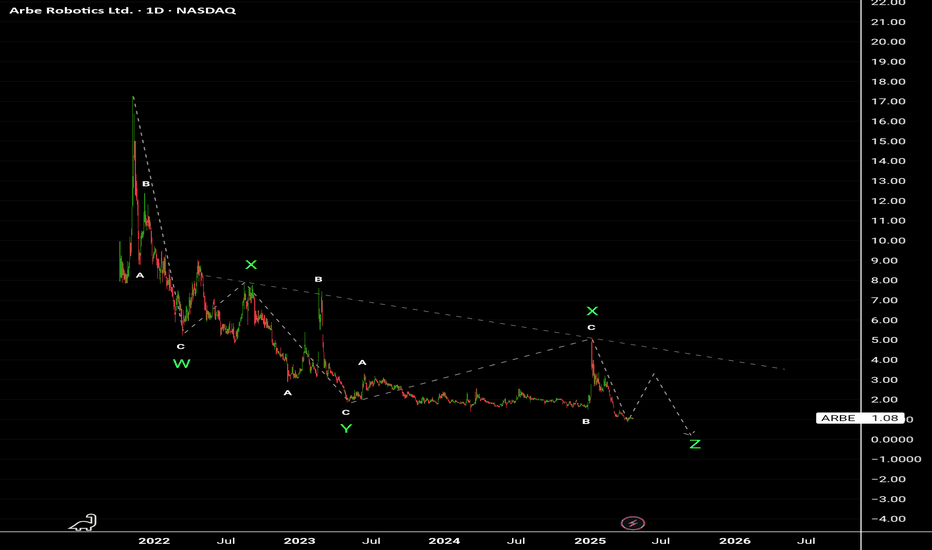Select the white C label above Y

click(346, 412)
